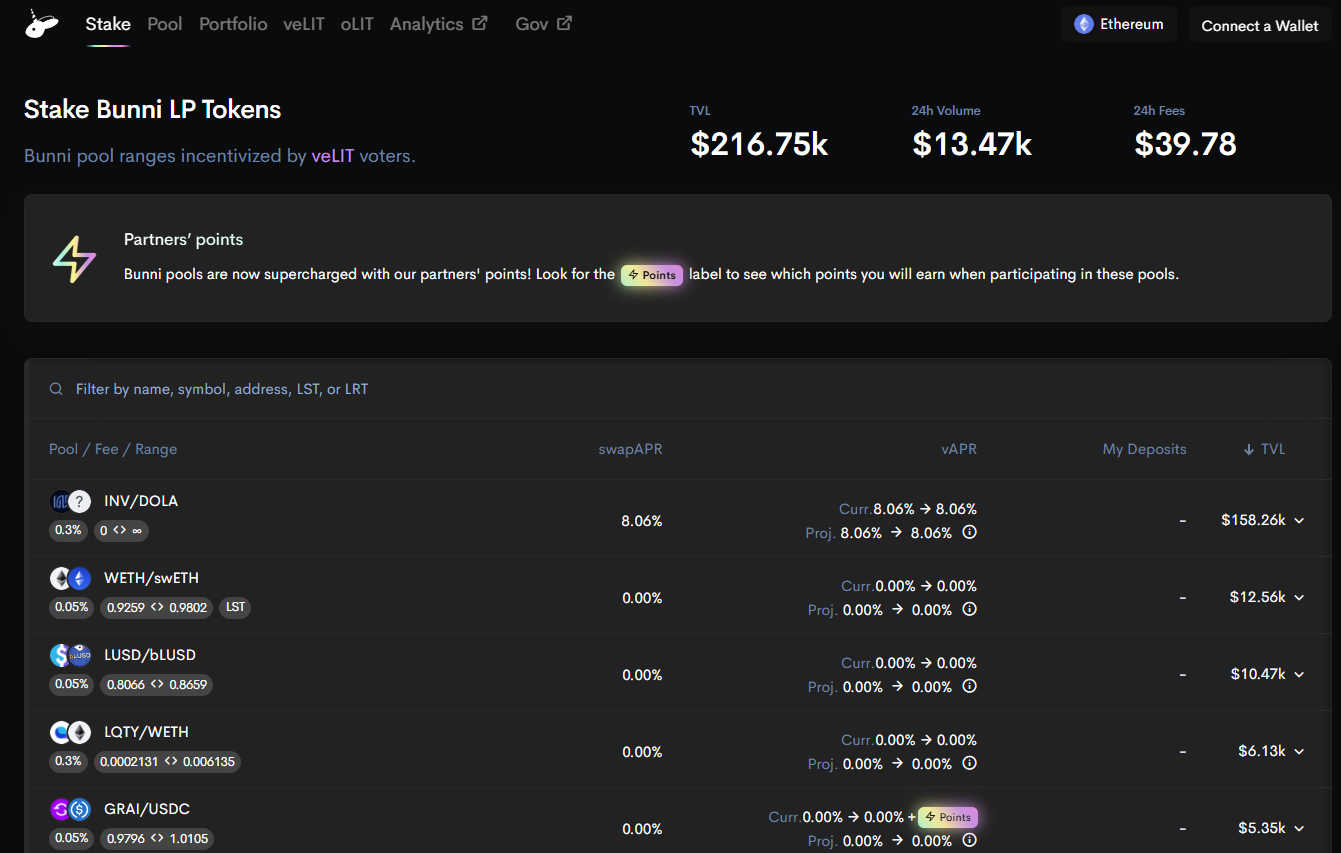The image size is (1341, 853).
Task: Click the INV/DOLA token pair icon
Action: 70,501
